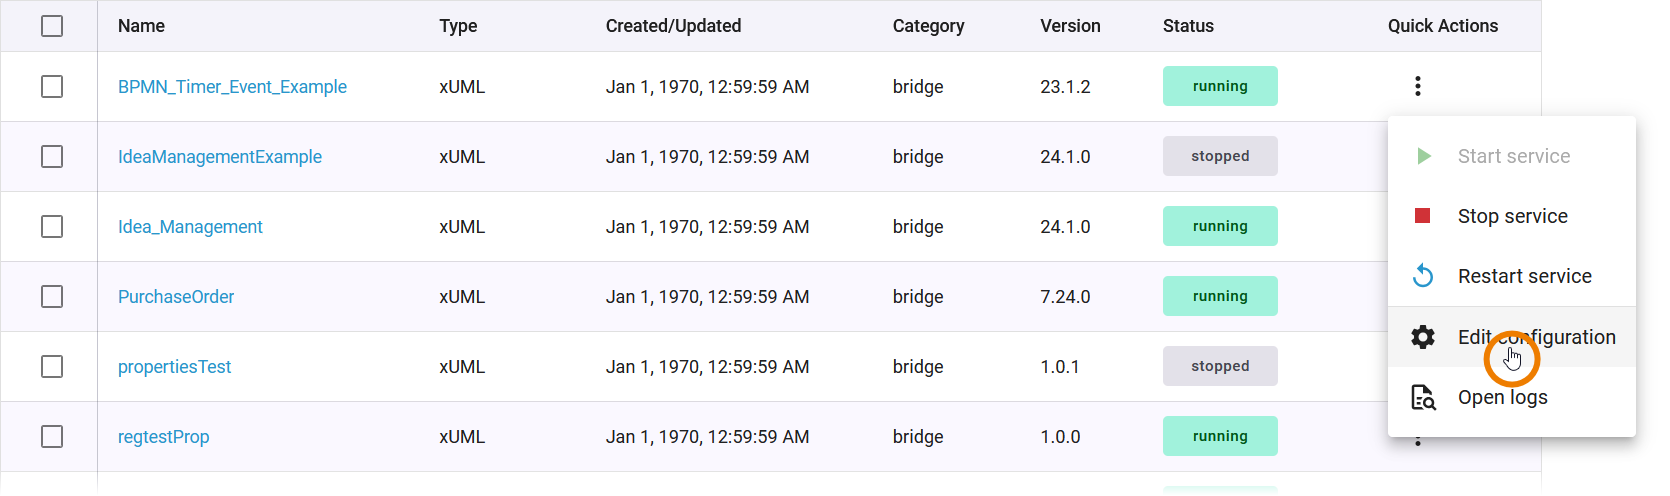This screenshot has height=496, width=1670.
Task: Toggle the select-all checkbox in header
Action: point(52,26)
